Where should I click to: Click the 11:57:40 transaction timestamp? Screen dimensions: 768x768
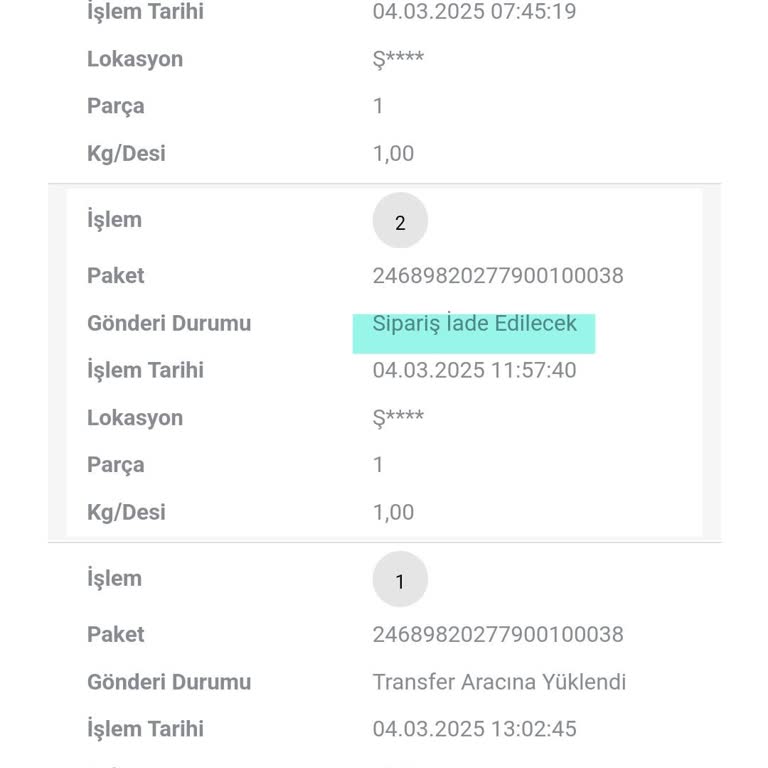(474, 371)
